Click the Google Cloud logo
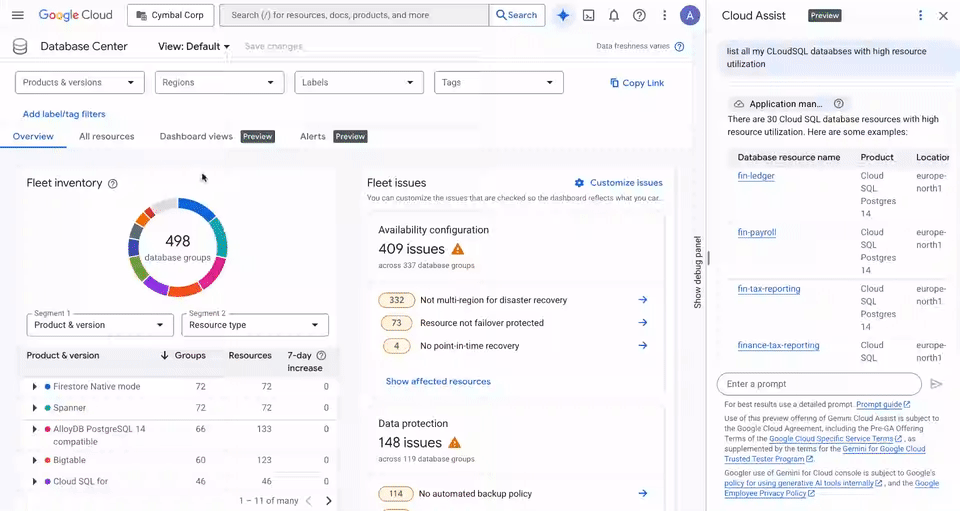 point(75,15)
